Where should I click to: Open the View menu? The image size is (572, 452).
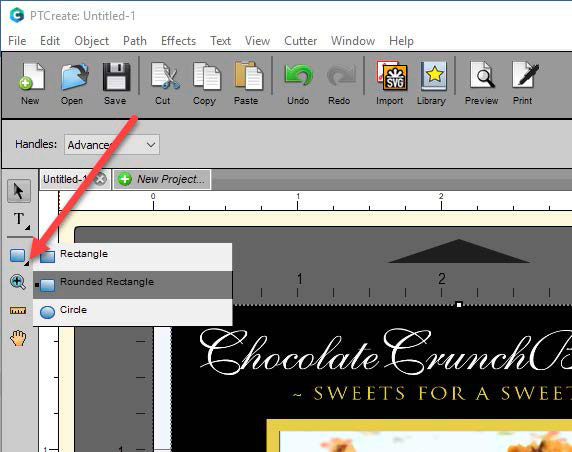tap(258, 41)
